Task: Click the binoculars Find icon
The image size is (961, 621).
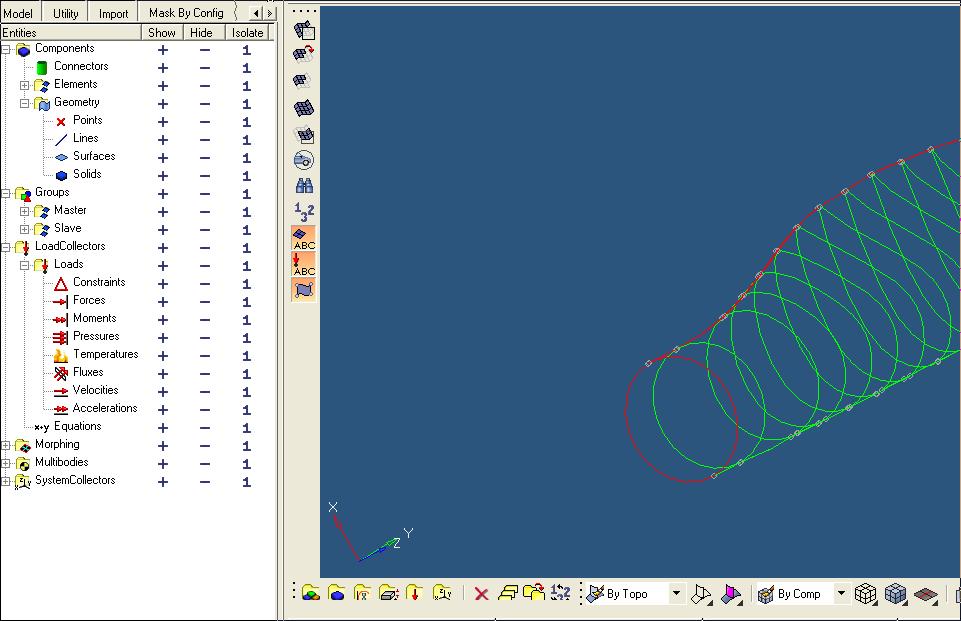Action: coord(305,186)
